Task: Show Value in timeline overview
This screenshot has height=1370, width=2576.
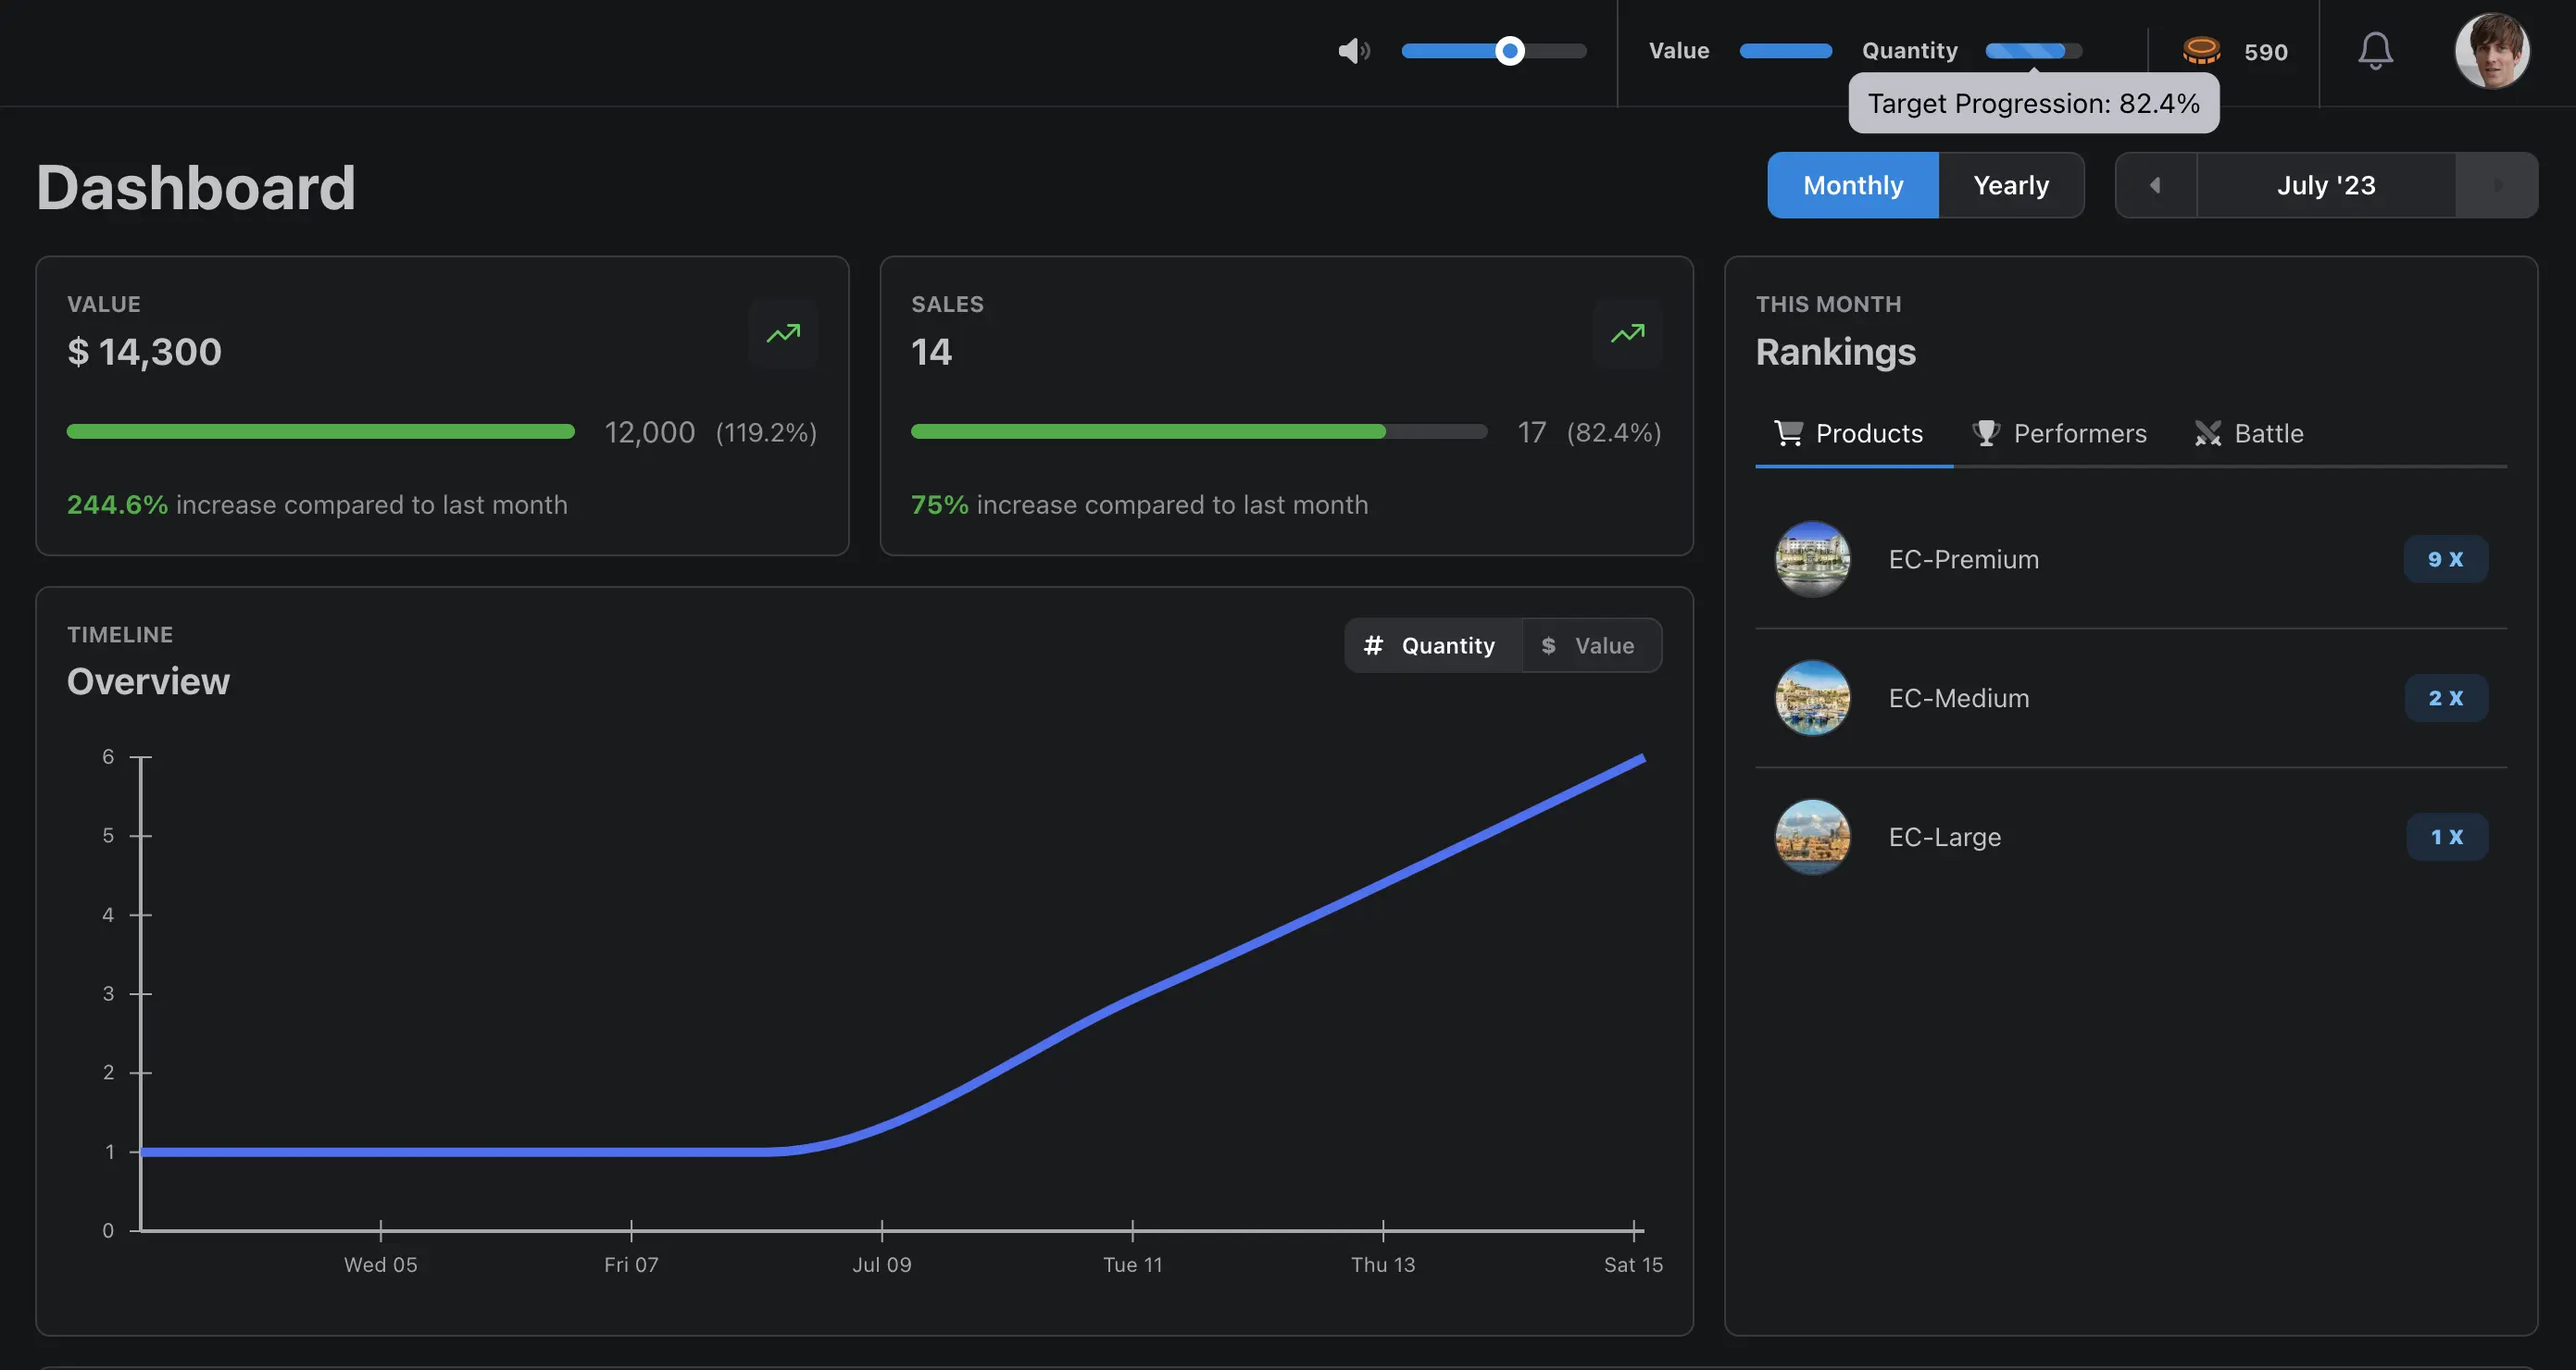Action: tap(1591, 646)
